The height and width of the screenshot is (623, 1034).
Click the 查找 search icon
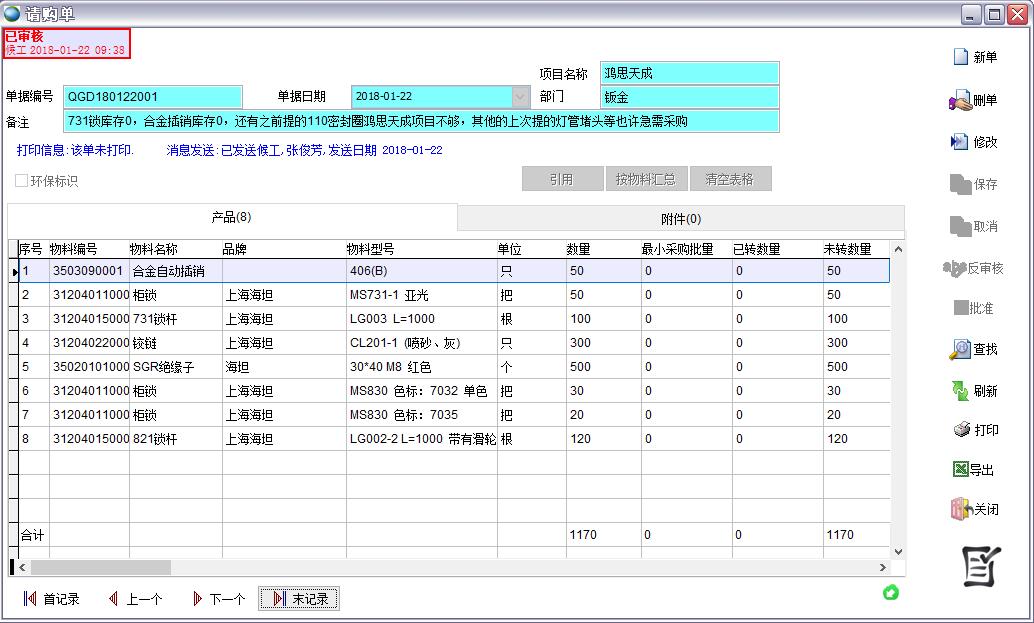(960, 349)
